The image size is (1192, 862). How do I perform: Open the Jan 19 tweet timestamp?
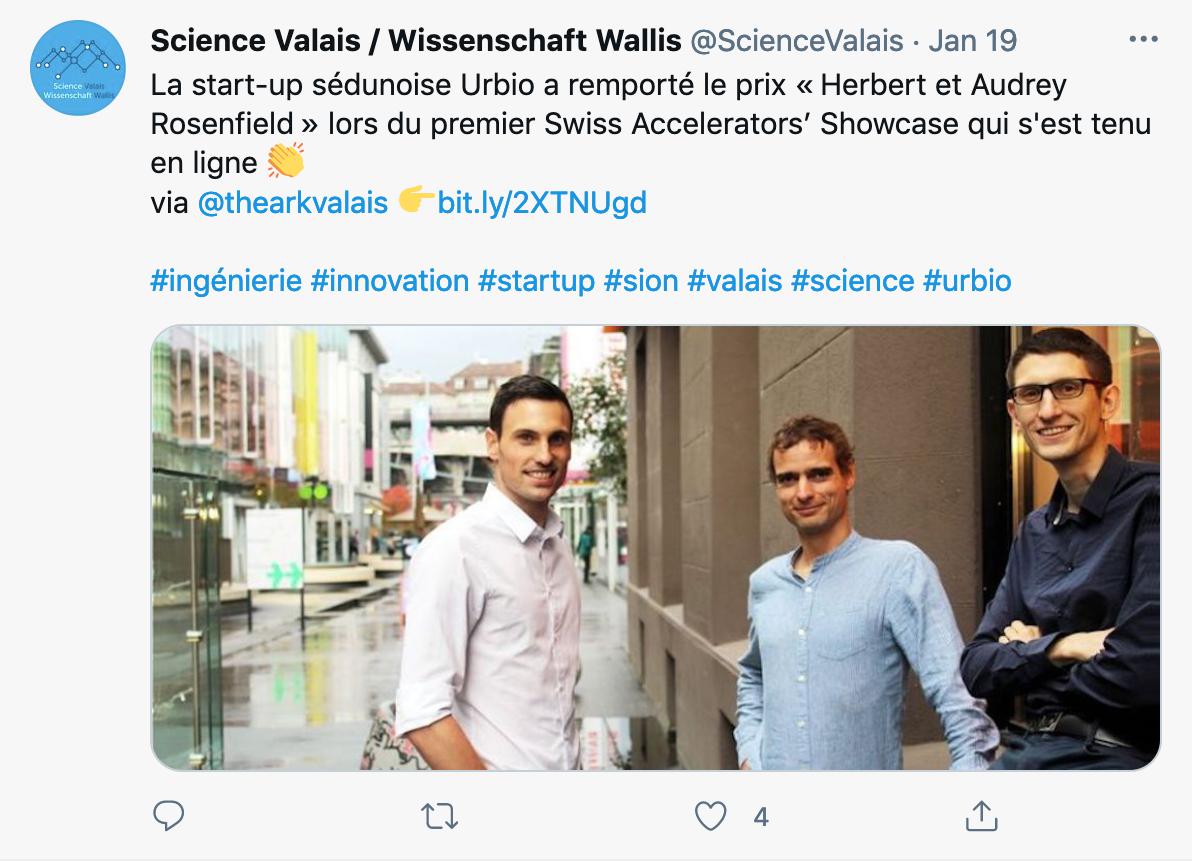pyautogui.click(x=972, y=41)
